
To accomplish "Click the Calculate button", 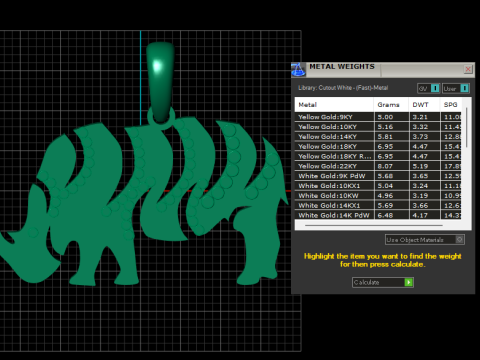I will 383,282.
